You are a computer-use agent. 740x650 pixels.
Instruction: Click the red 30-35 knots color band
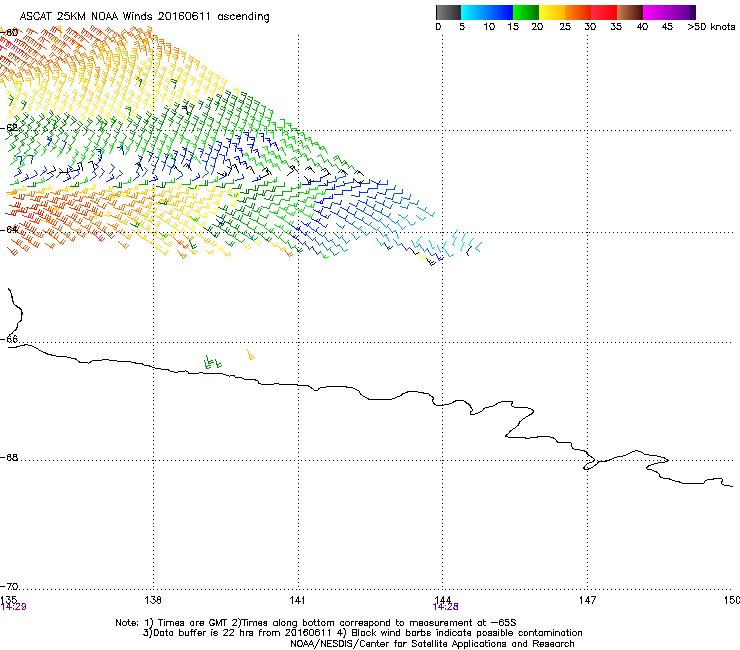tap(604, 12)
